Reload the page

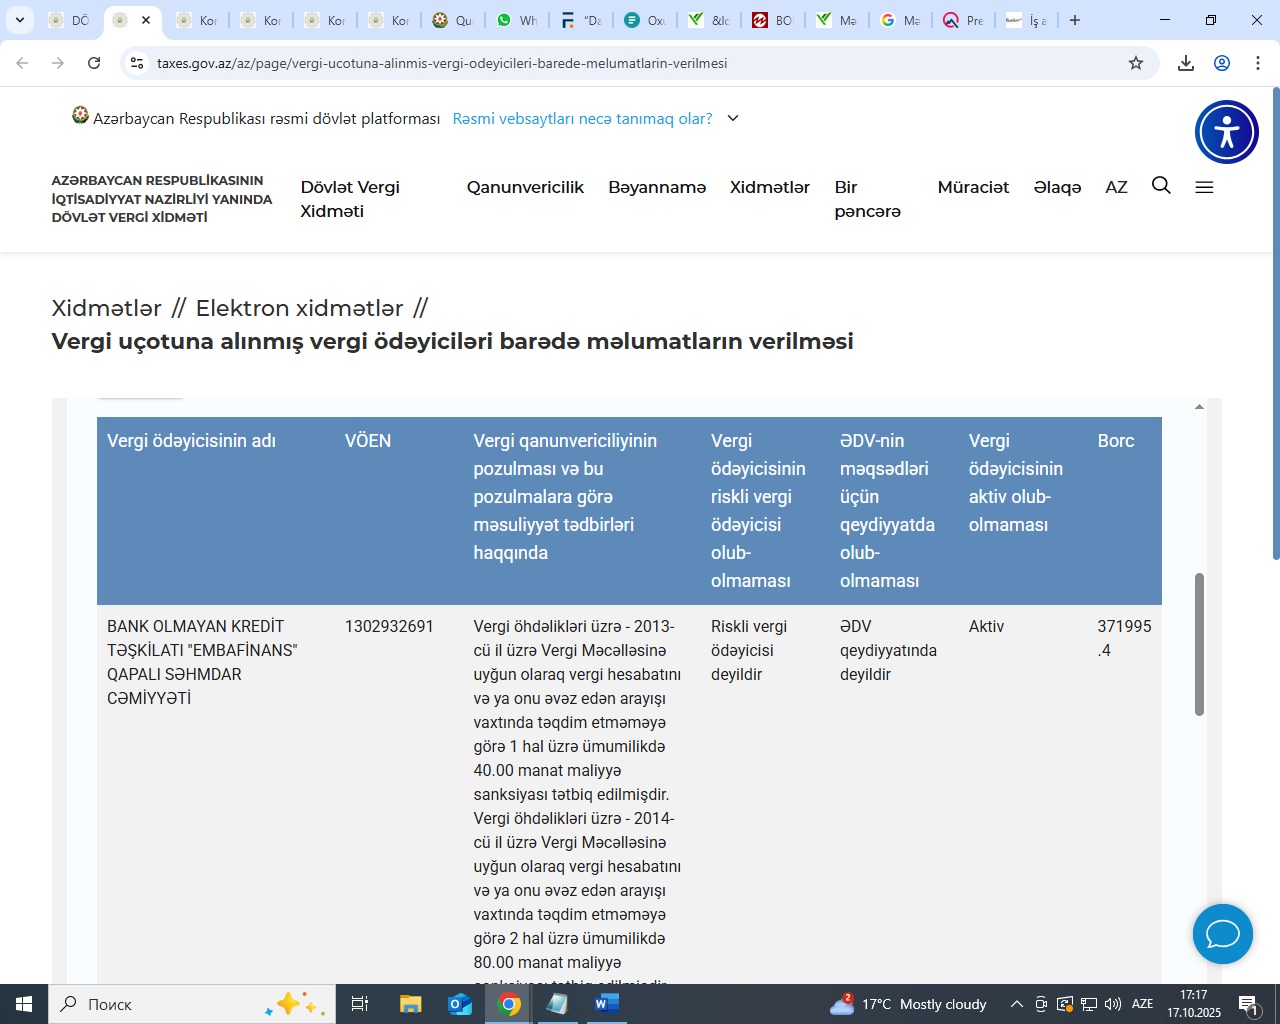click(94, 63)
